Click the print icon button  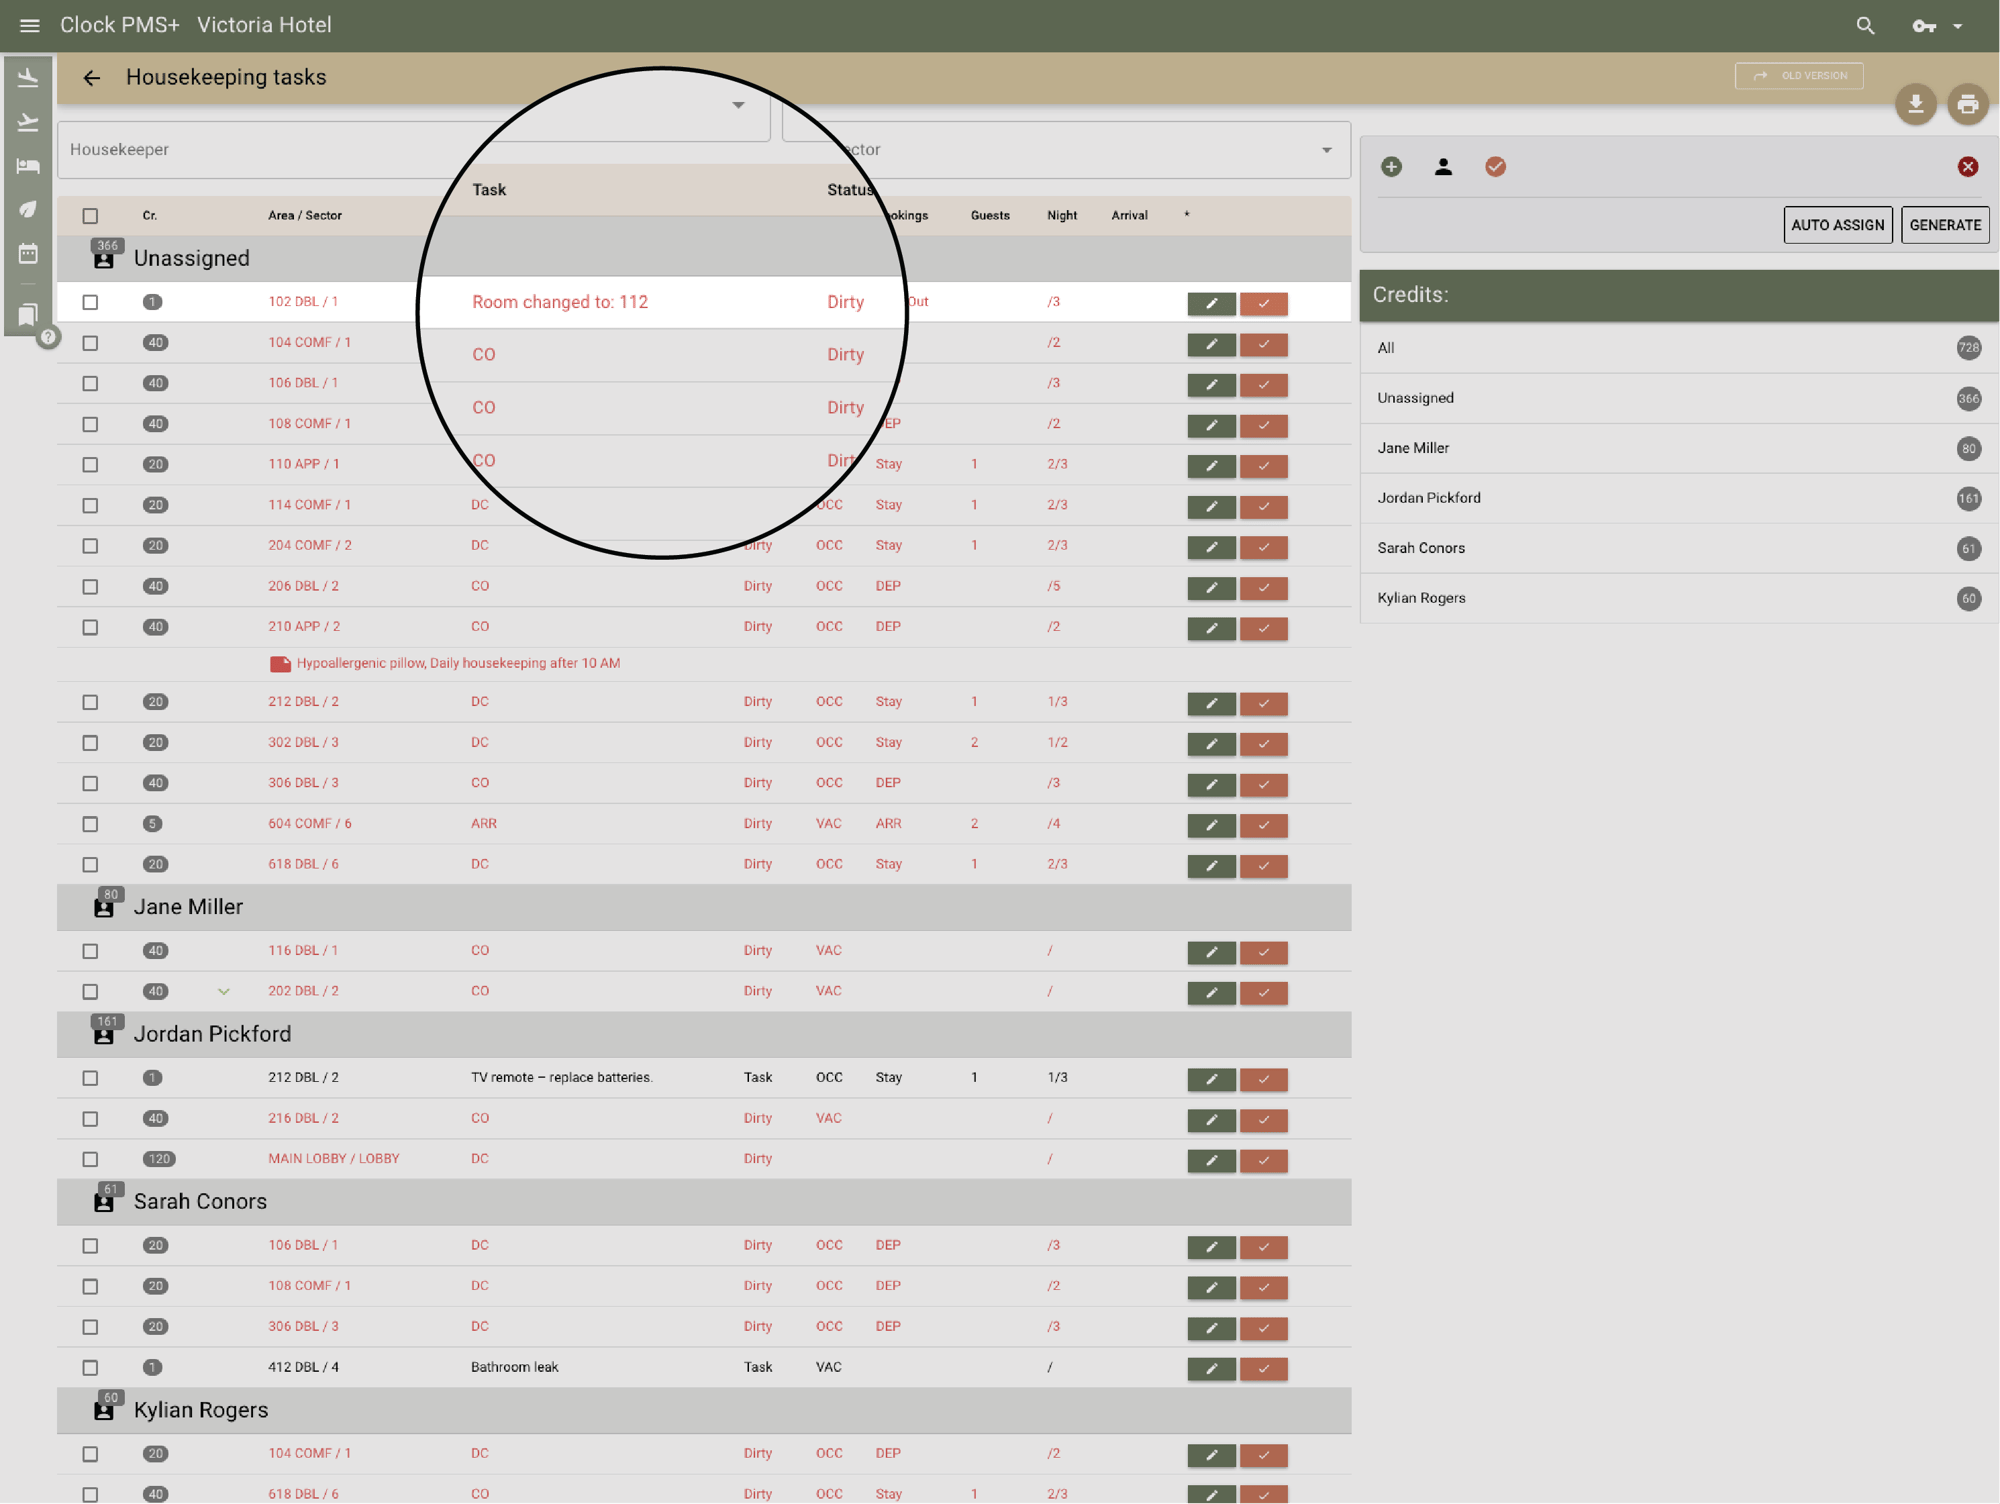tap(1967, 104)
